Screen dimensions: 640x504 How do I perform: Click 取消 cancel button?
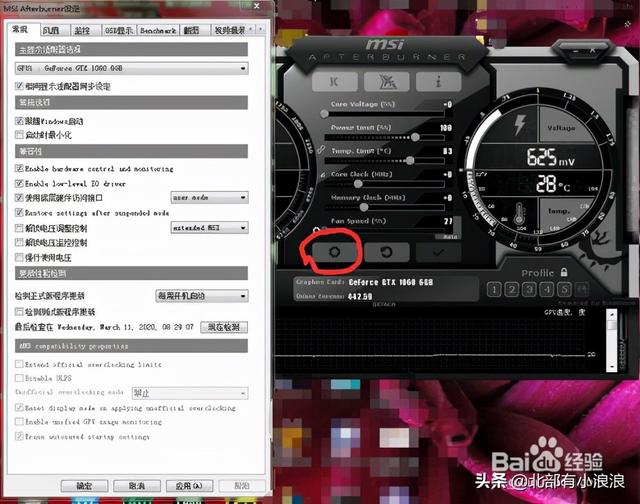tap(137, 486)
